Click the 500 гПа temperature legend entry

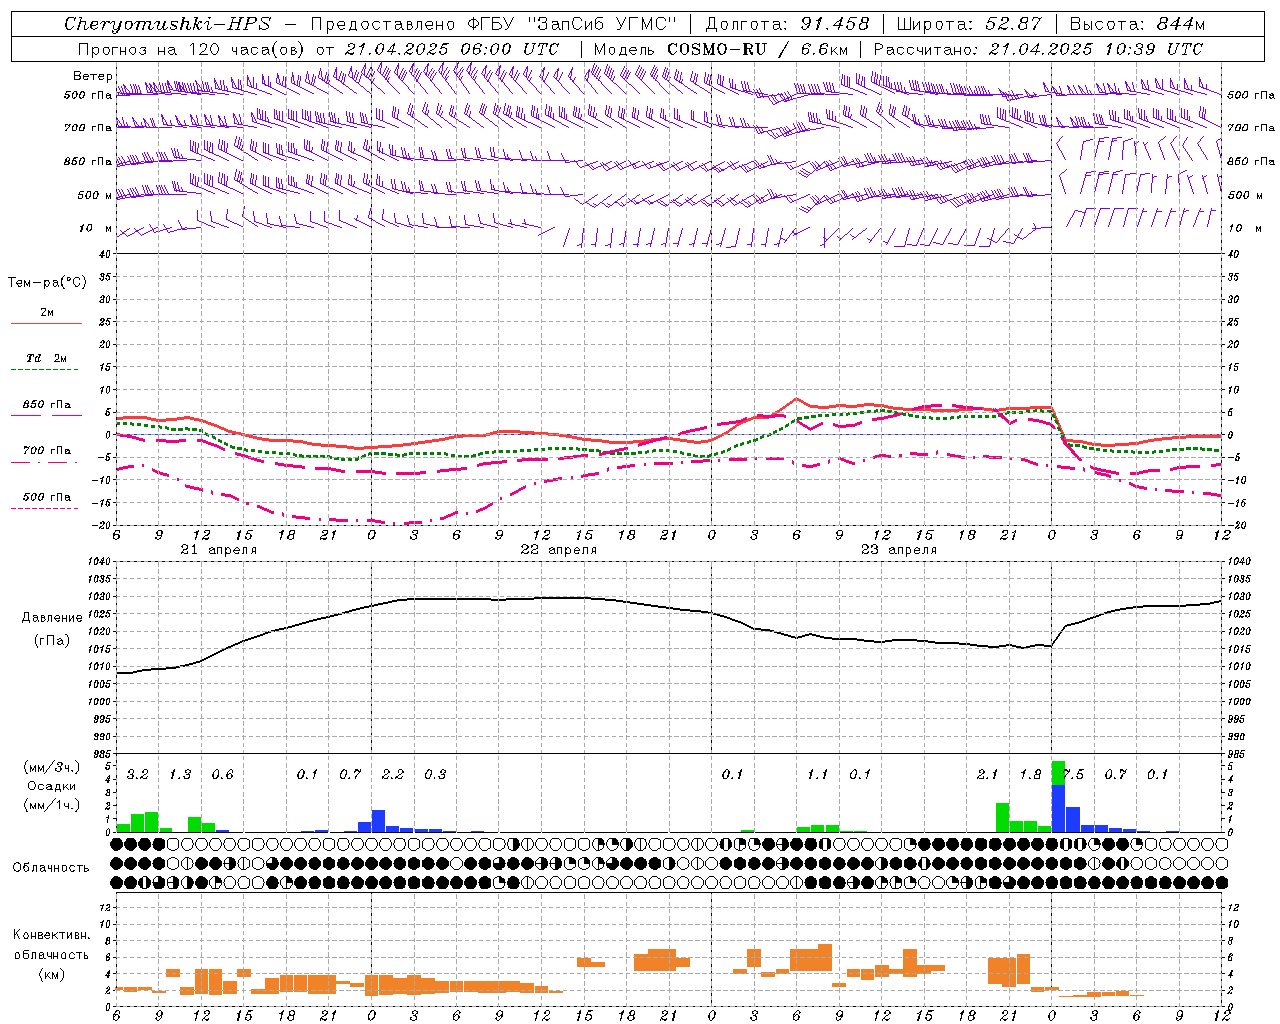pos(47,497)
